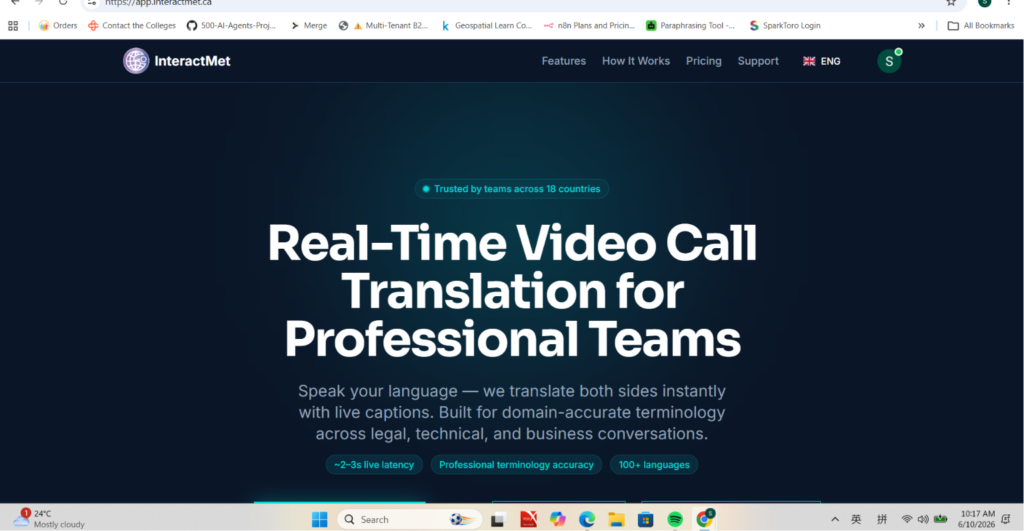Open the Pricing nav item

pos(703,61)
